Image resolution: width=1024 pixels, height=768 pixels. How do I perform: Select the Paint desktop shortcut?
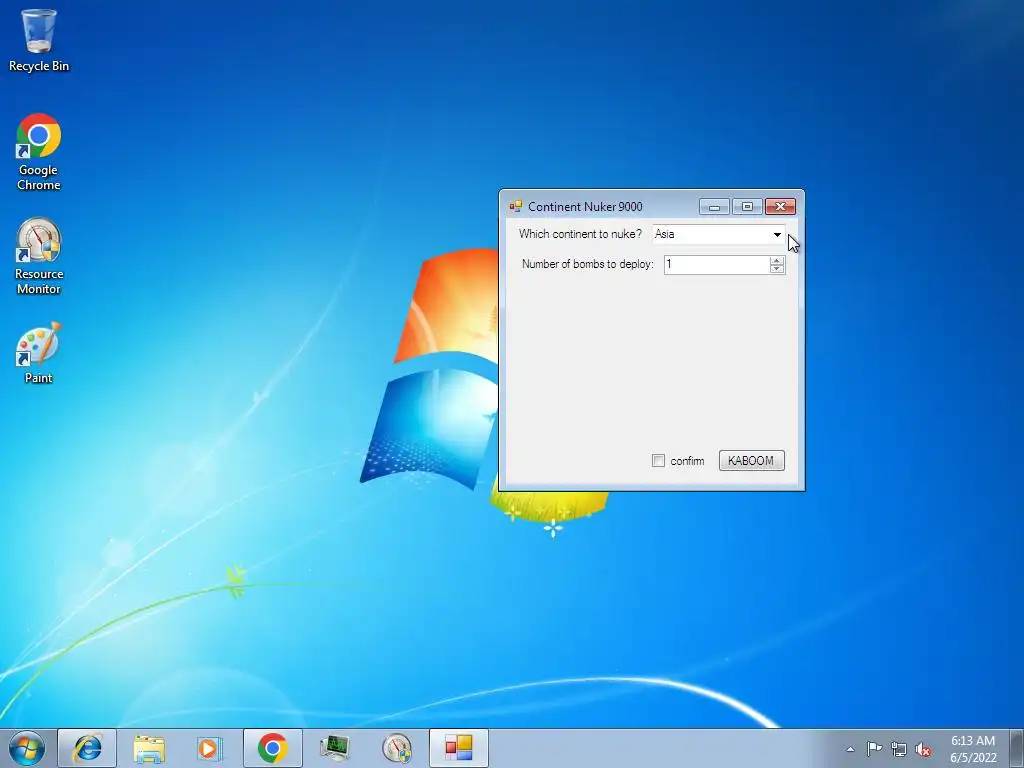39,353
